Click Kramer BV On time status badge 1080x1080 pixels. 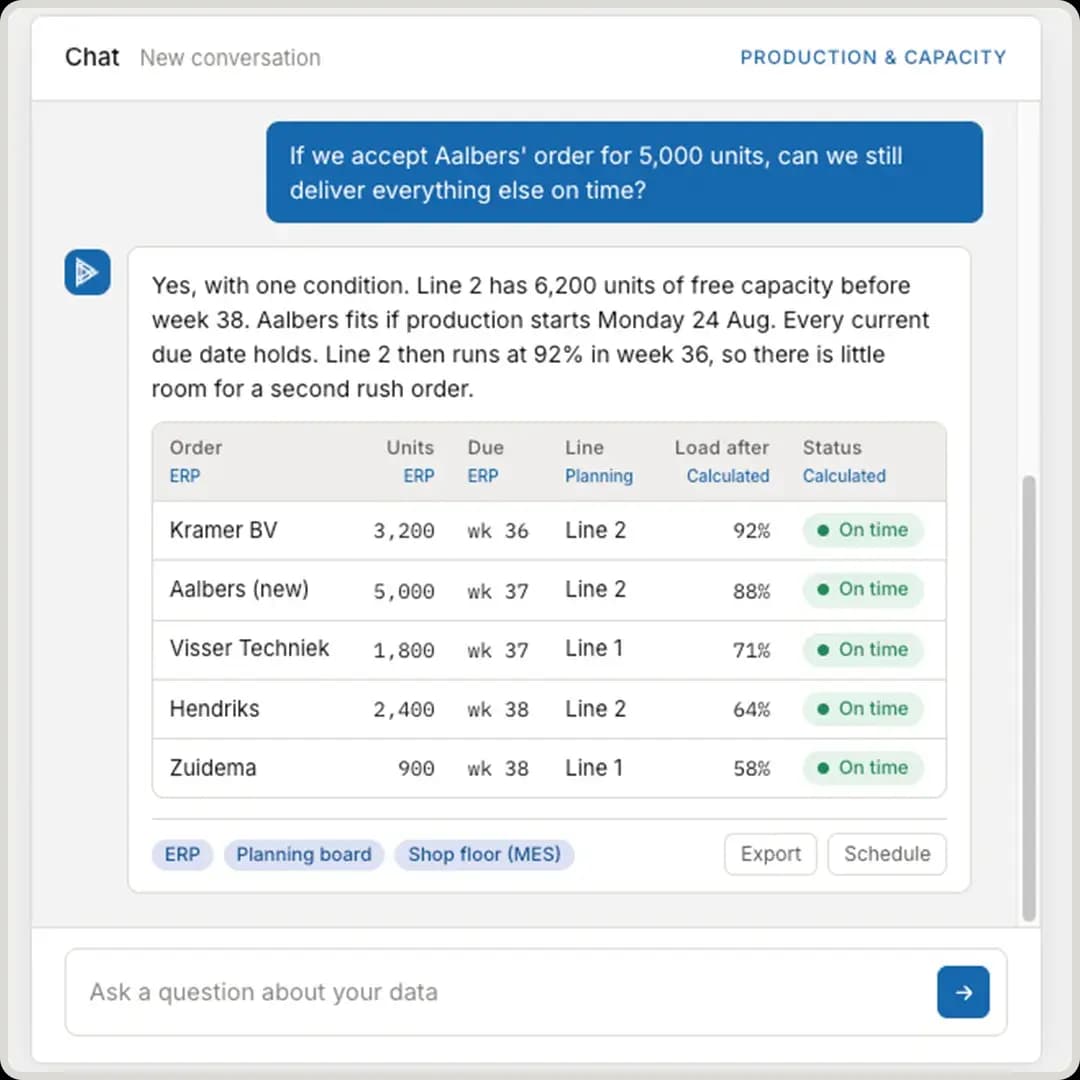point(862,530)
